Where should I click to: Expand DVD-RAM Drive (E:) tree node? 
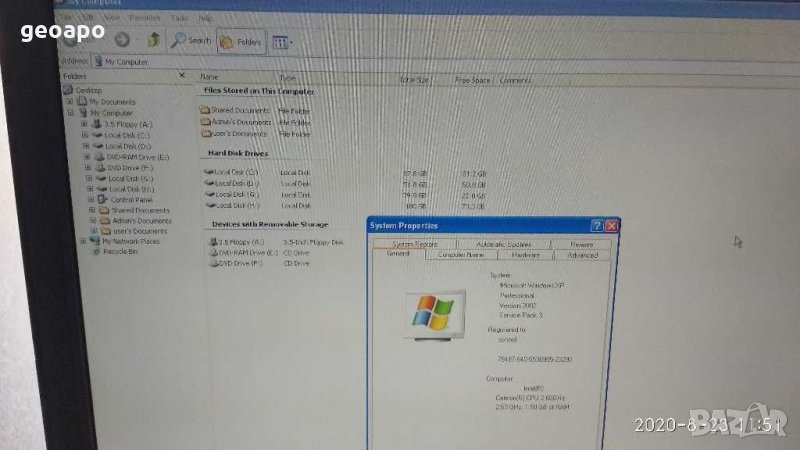pyautogui.click(x=87, y=157)
